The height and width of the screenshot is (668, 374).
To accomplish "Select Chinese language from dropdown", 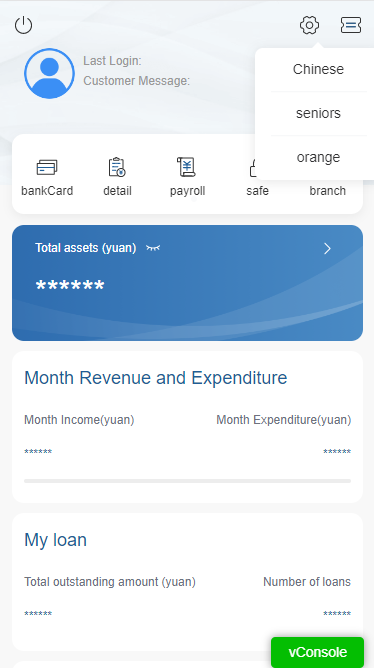I will pyautogui.click(x=318, y=69).
